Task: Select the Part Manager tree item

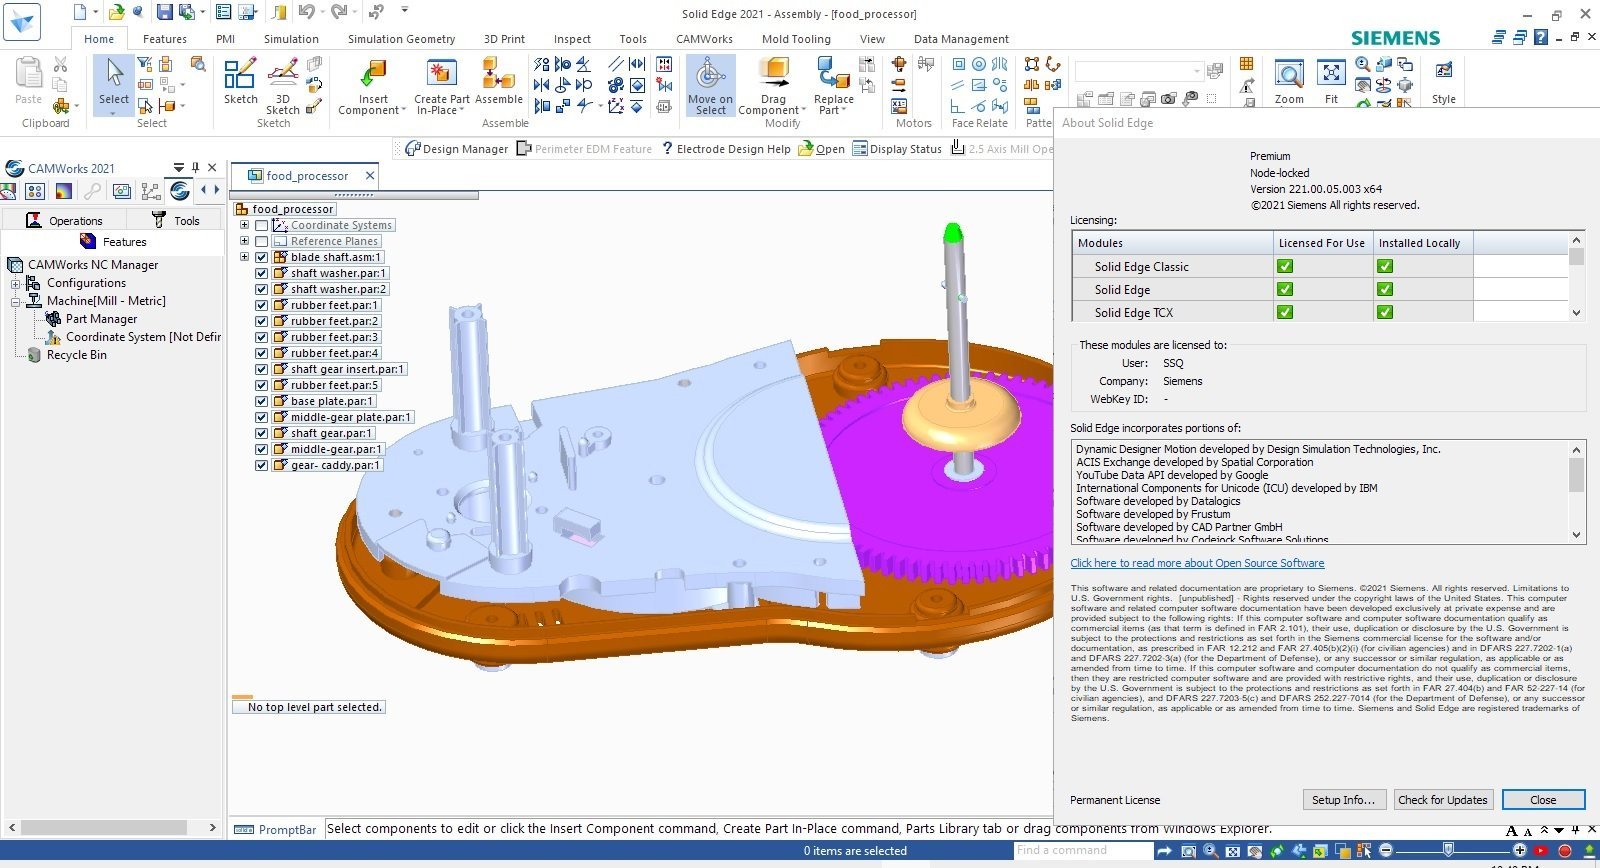Action: 101,319
